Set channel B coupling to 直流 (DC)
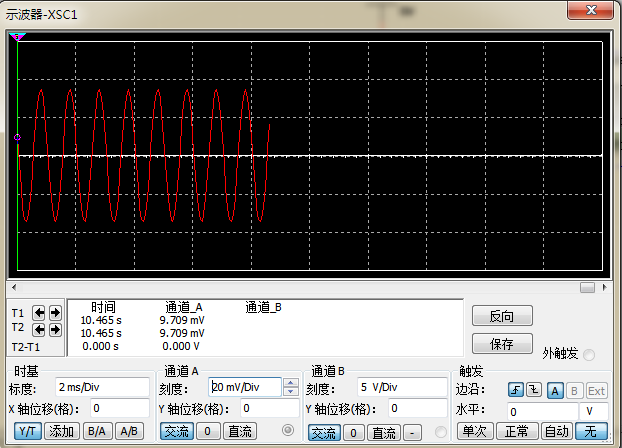Image resolution: width=622 pixels, height=448 pixels. [384, 433]
